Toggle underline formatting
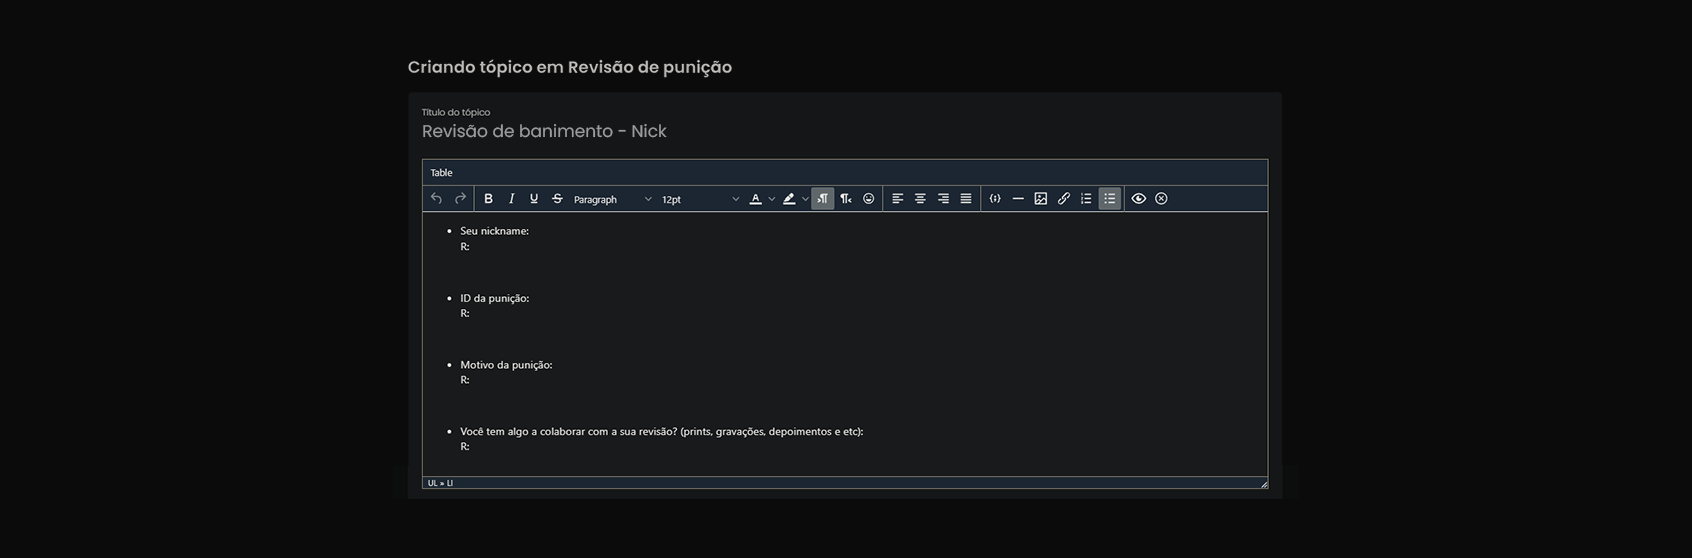The height and width of the screenshot is (558, 1692). click(534, 199)
